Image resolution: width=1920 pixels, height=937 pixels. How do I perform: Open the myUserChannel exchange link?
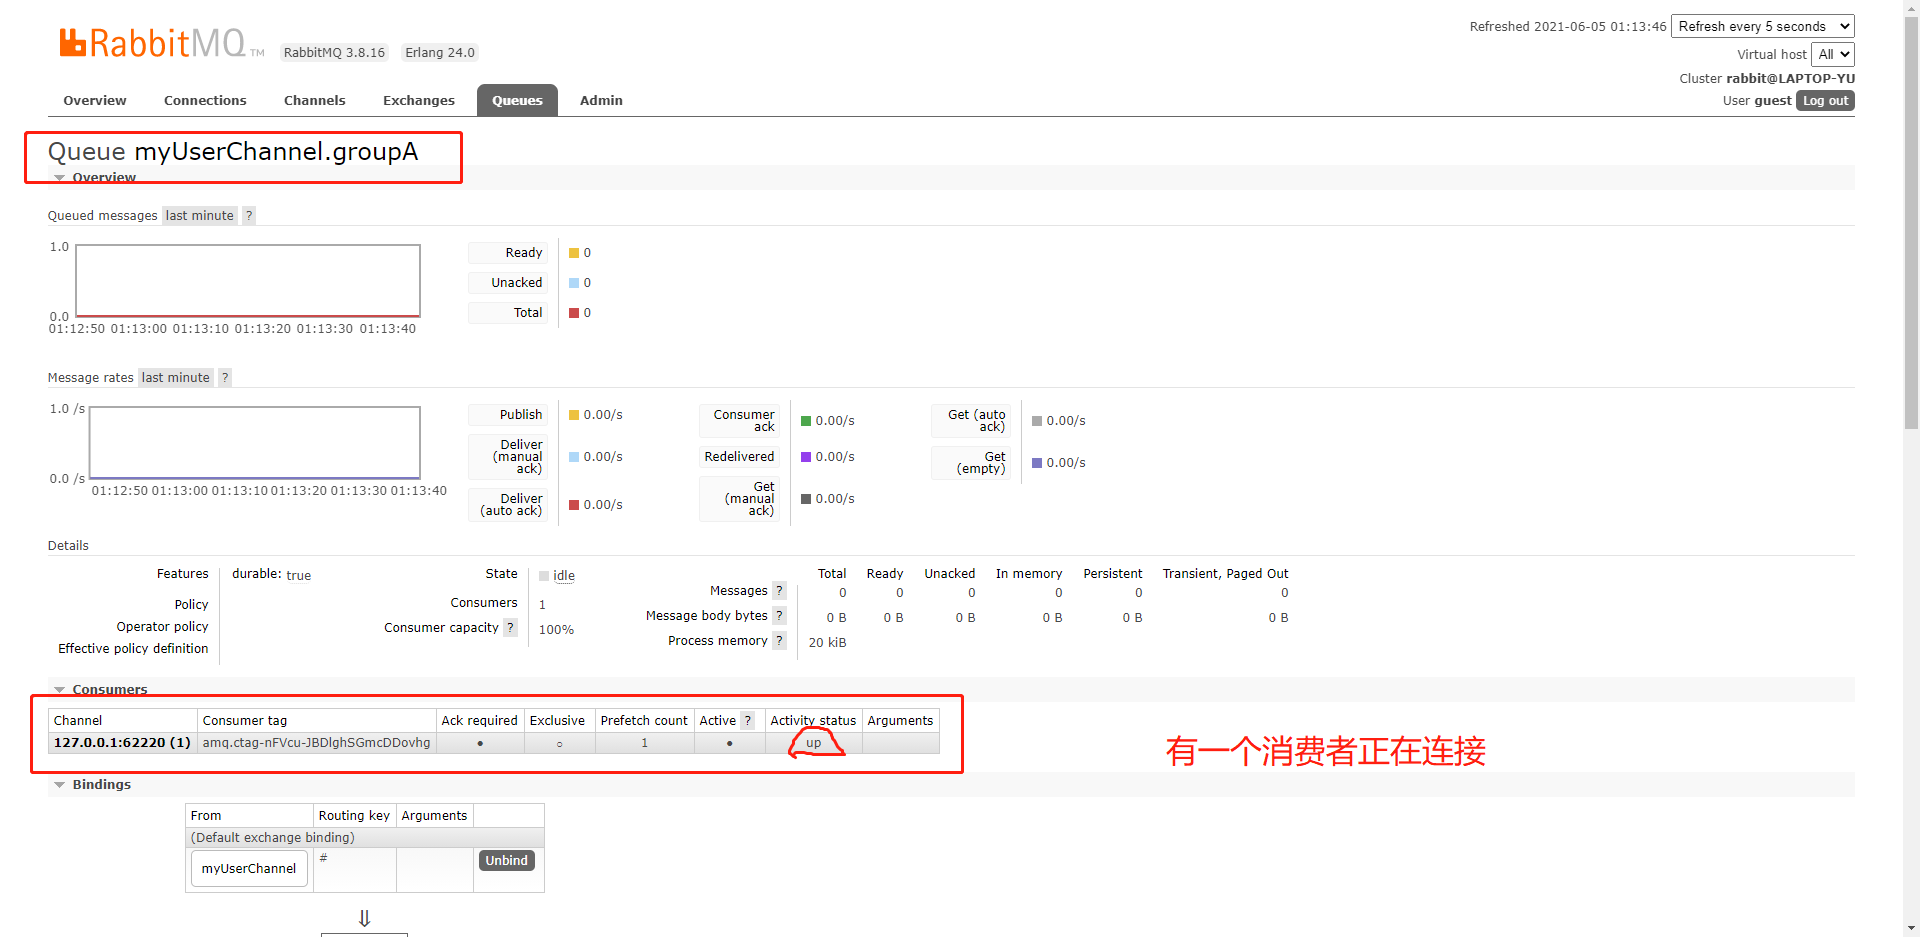point(249,868)
